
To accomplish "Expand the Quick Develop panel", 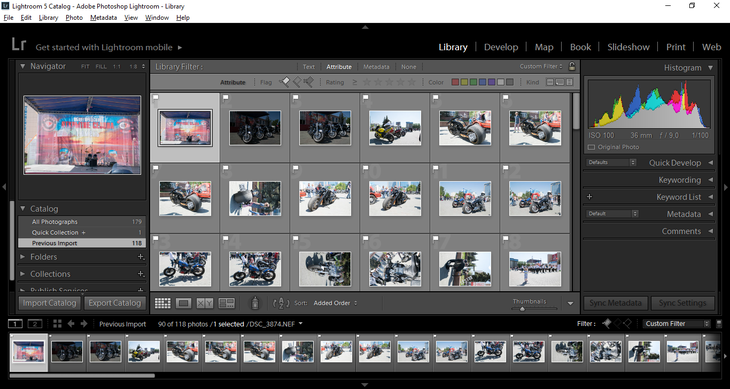I will 710,163.
